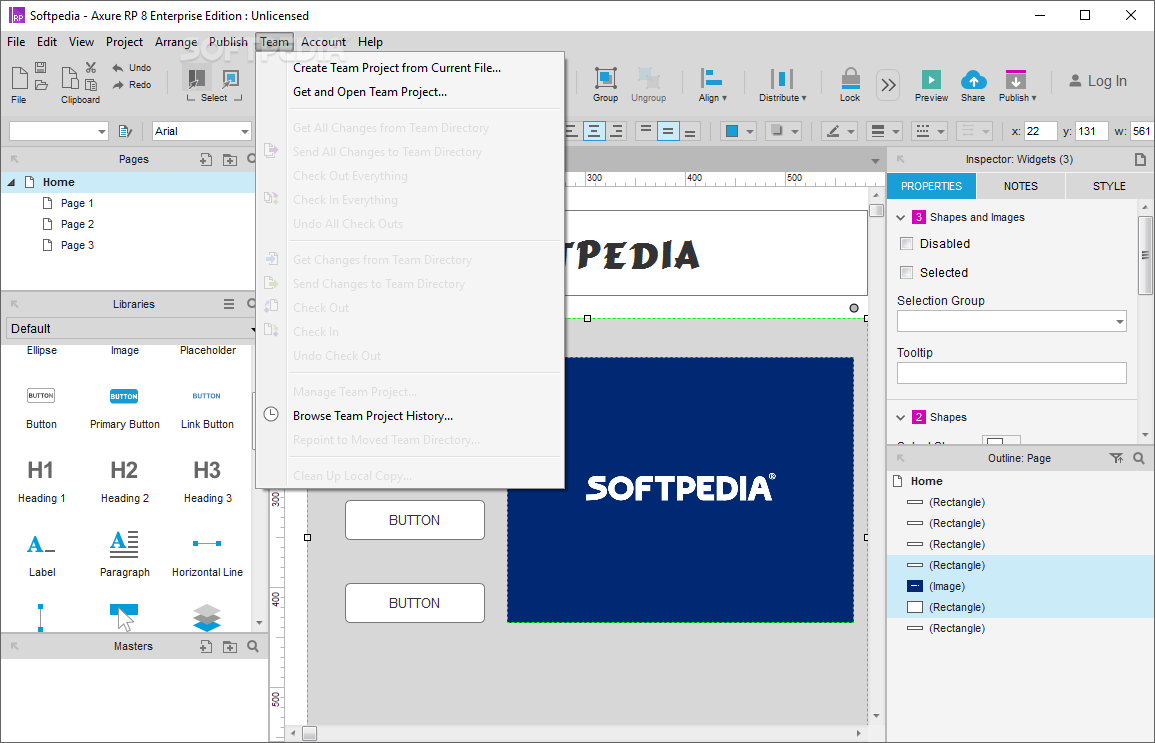Collapse the Home page tree node
Viewport: 1155px width, 743px height.
click(11, 182)
